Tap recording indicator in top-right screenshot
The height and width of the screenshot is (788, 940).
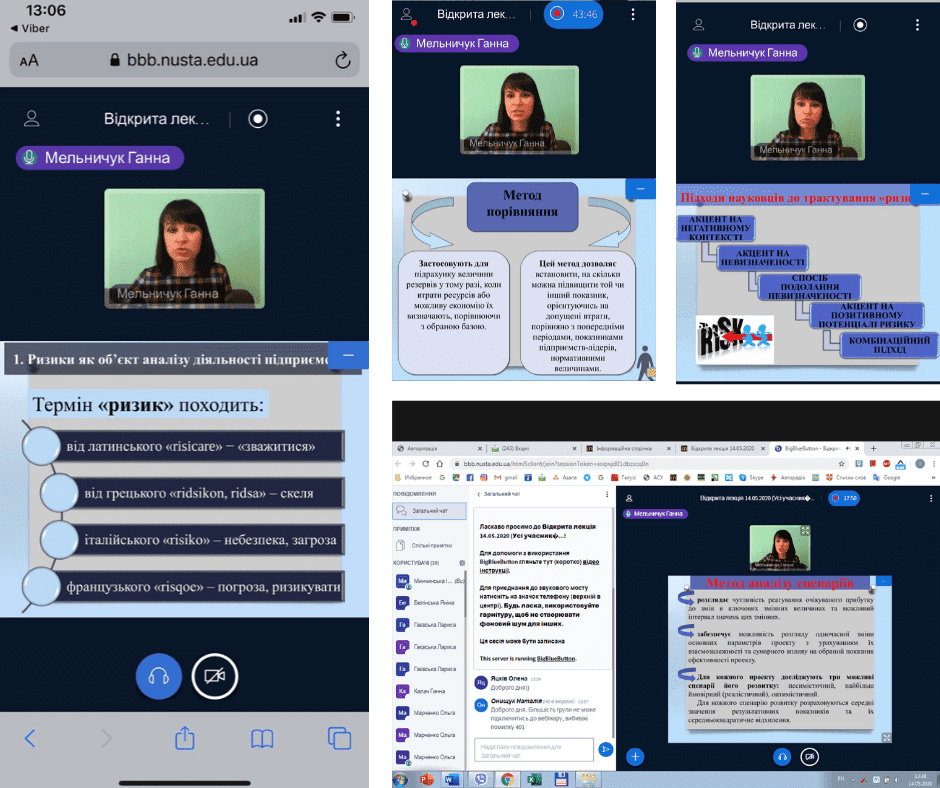[860, 25]
